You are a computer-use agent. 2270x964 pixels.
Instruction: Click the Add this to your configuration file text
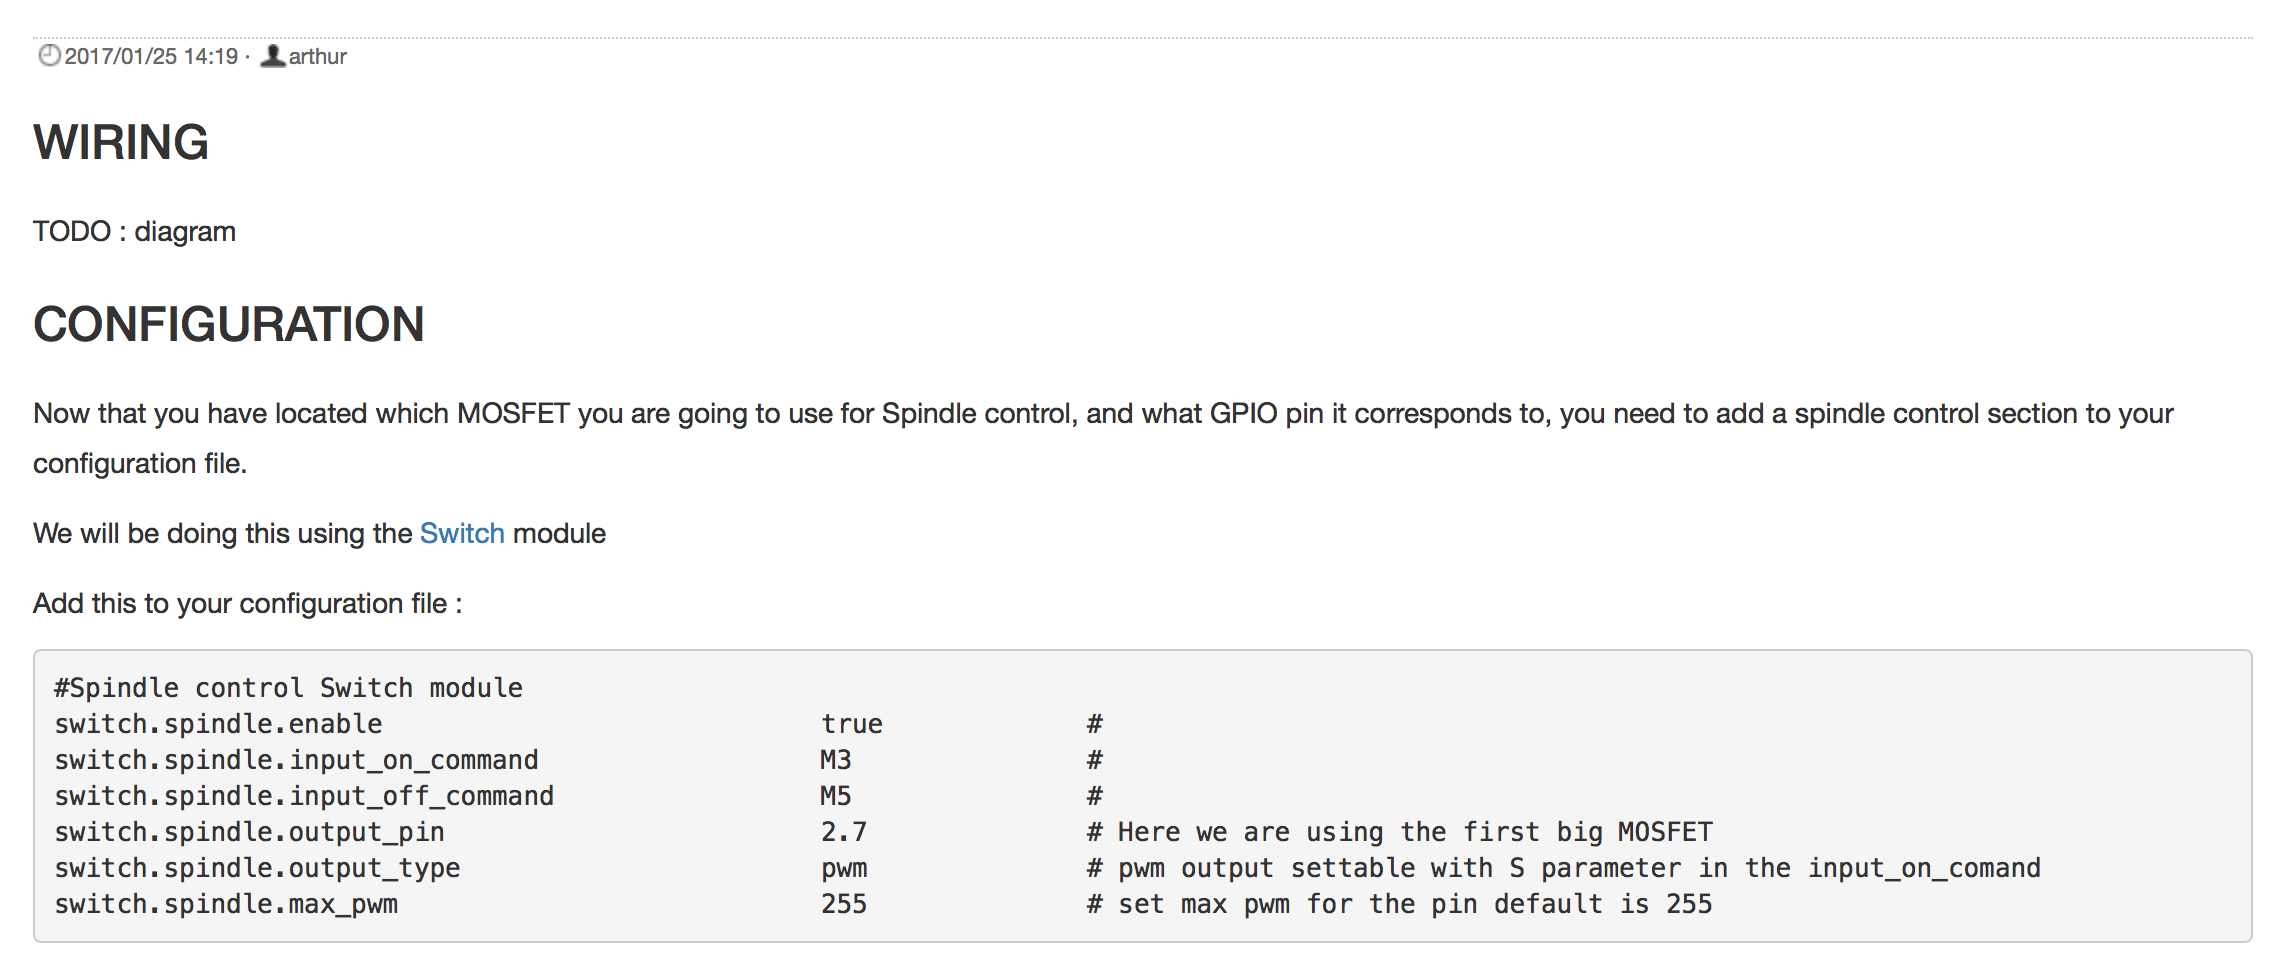248,603
